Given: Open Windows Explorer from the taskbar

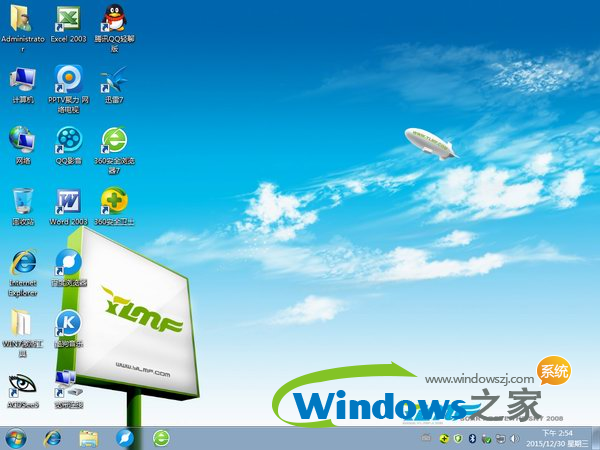Looking at the screenshot, I should coord(88,437).
